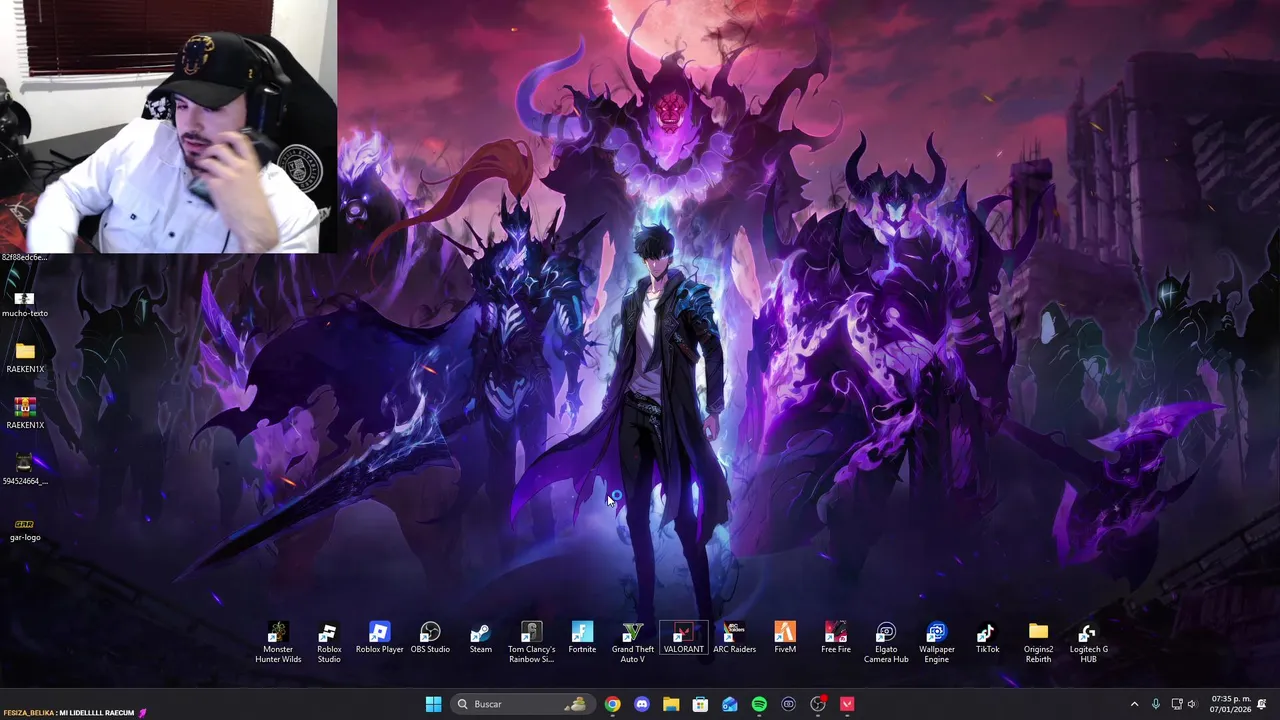Screen dimensions: 1280x720
Task: Open Elgato Camera Hub taskbar icon
Action: [x=788, y=704]
